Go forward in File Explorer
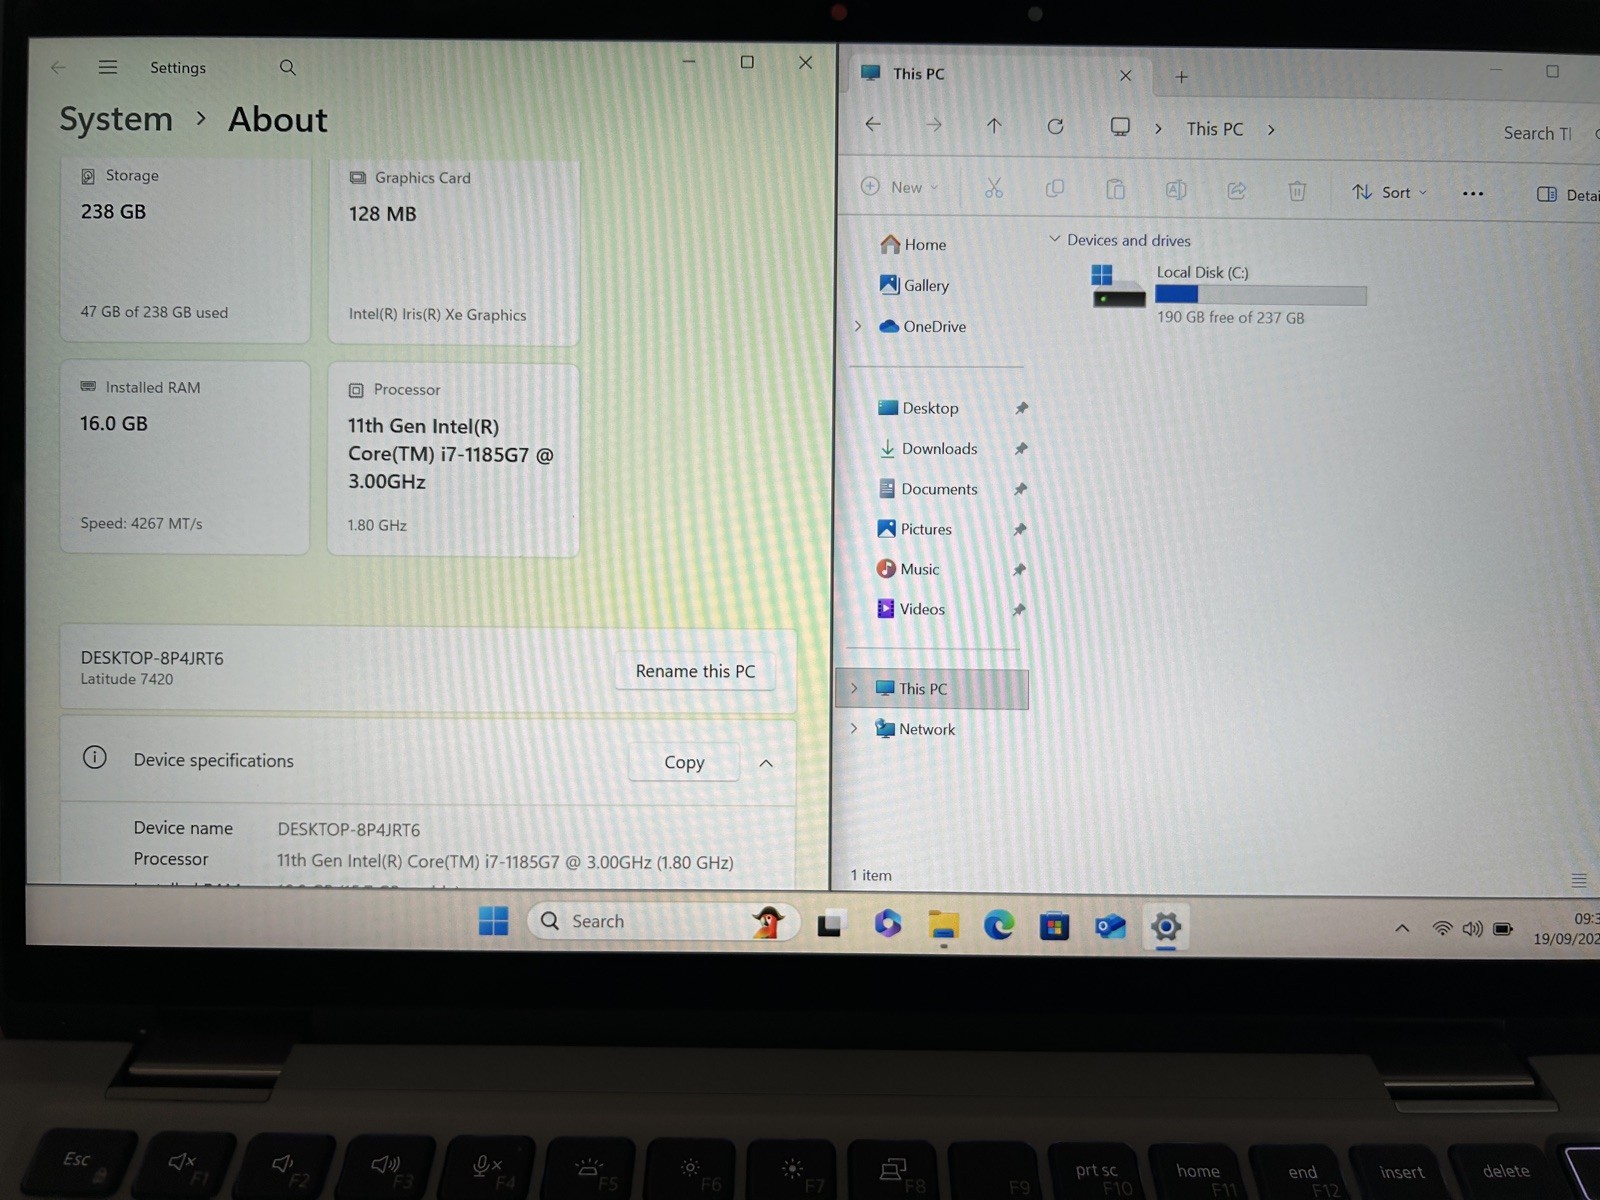This screenshot has width=1600, height=1200. 933,125
